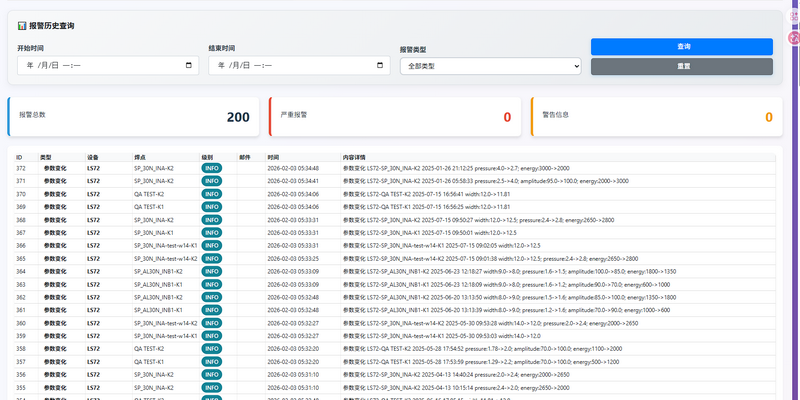800x400 pixels.
Task: Select the time cell in row 359
Action: tap(293, 336)
